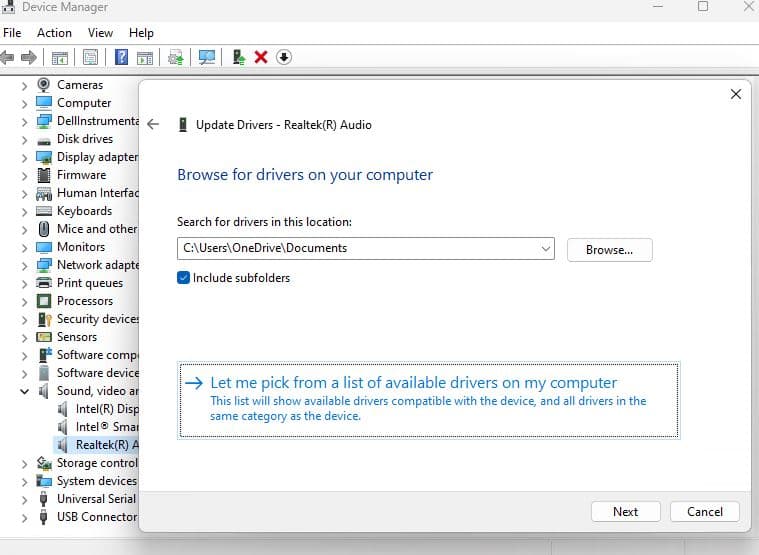Click the Properties toolbar icon
The image size is (759, 555).
tap(91, 57)
